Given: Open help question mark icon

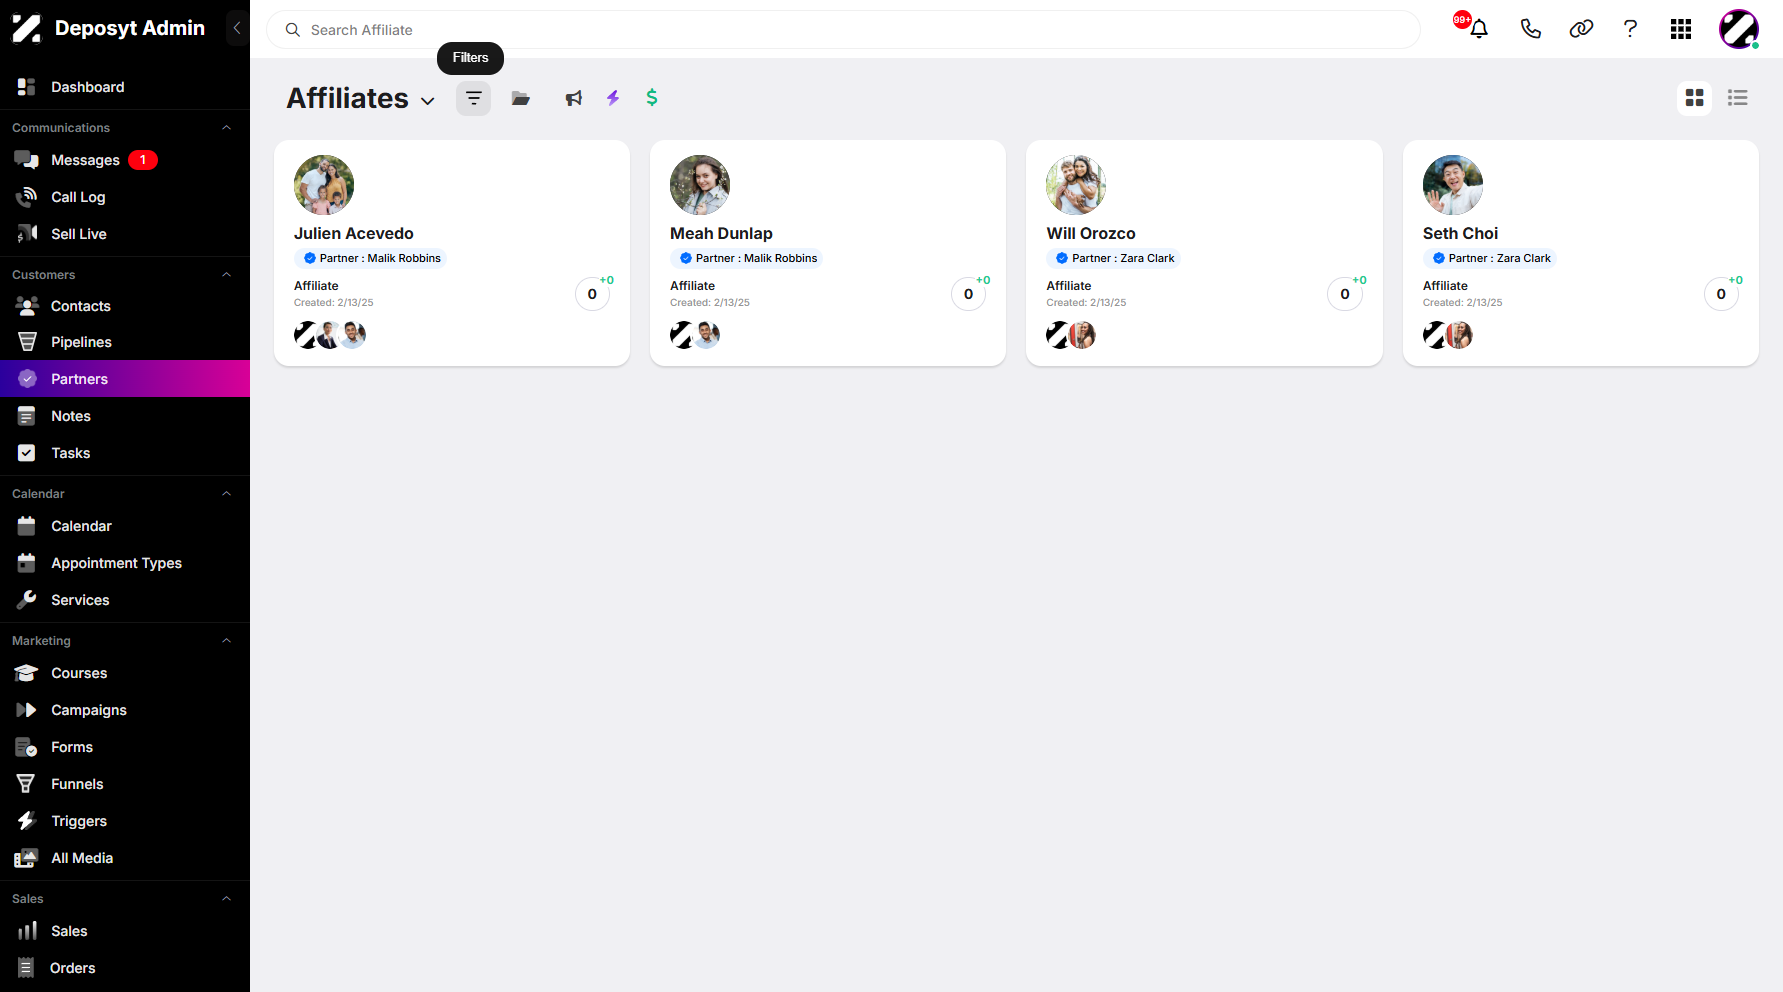Looking at the screenshot, I should [1630, 29].
